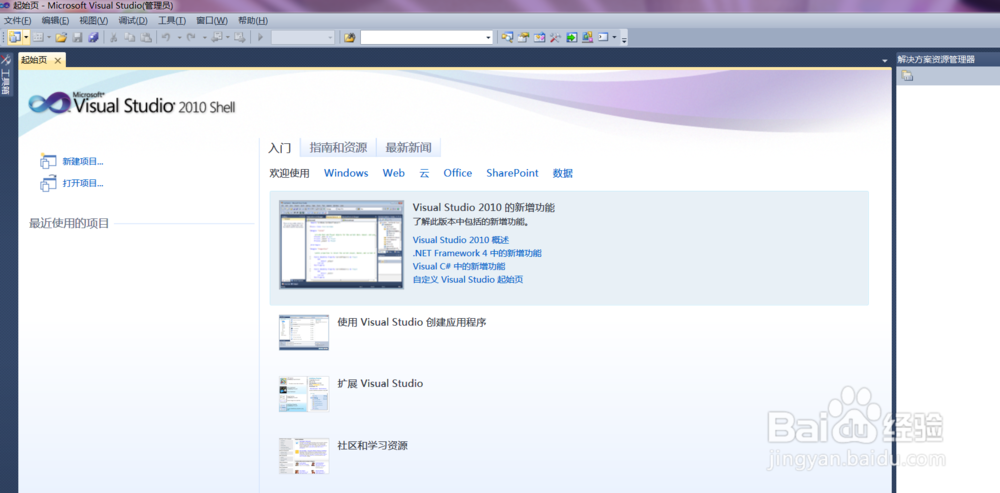Click the Cut scissors icon
Image resolution: width=1000 pixels, height=493 pixels.
click(x=114, y=38)
